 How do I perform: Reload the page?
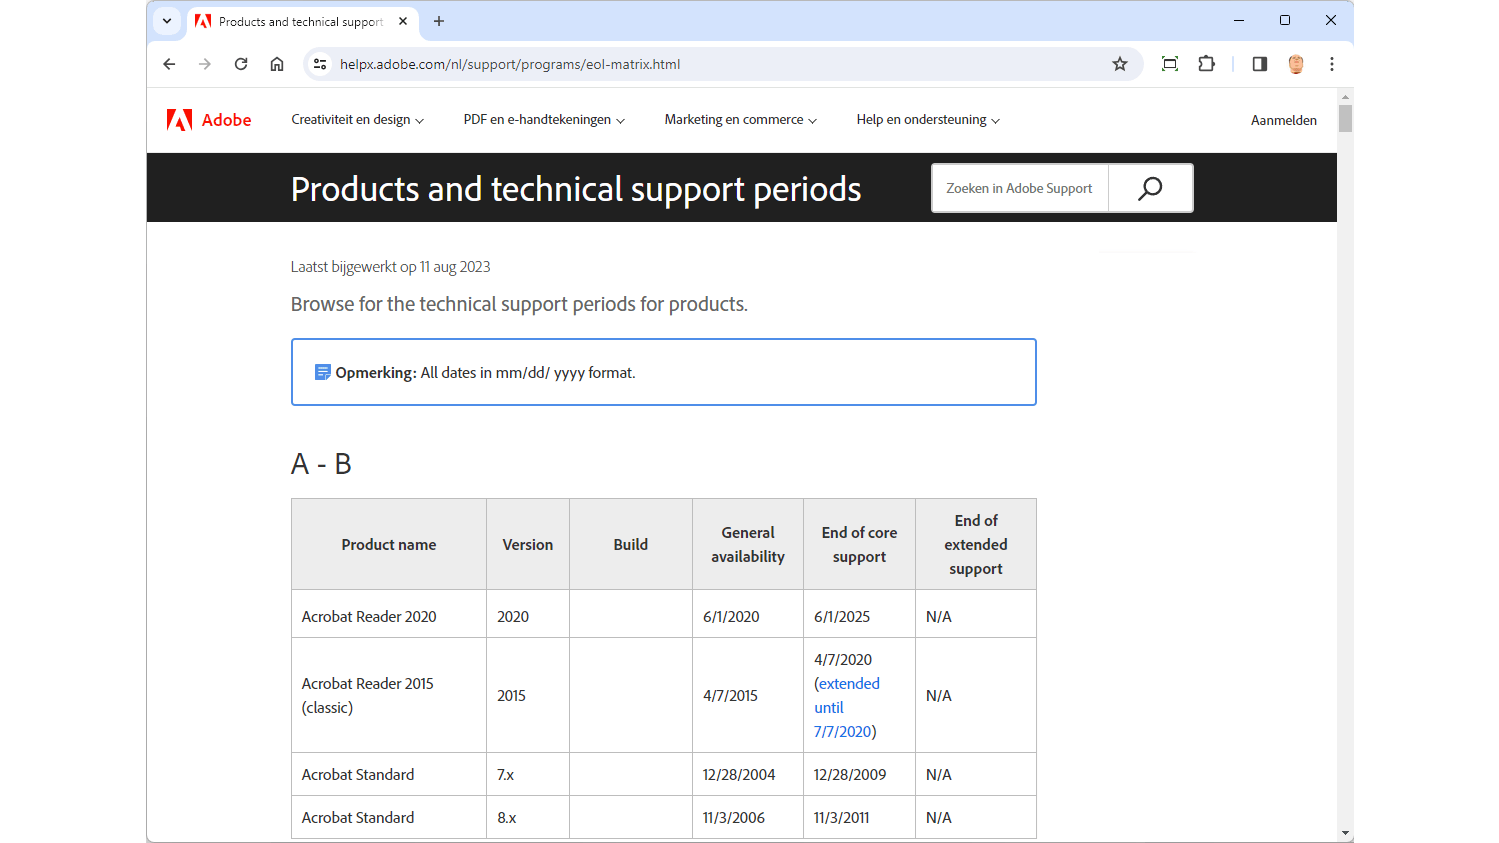coord(241,64)
